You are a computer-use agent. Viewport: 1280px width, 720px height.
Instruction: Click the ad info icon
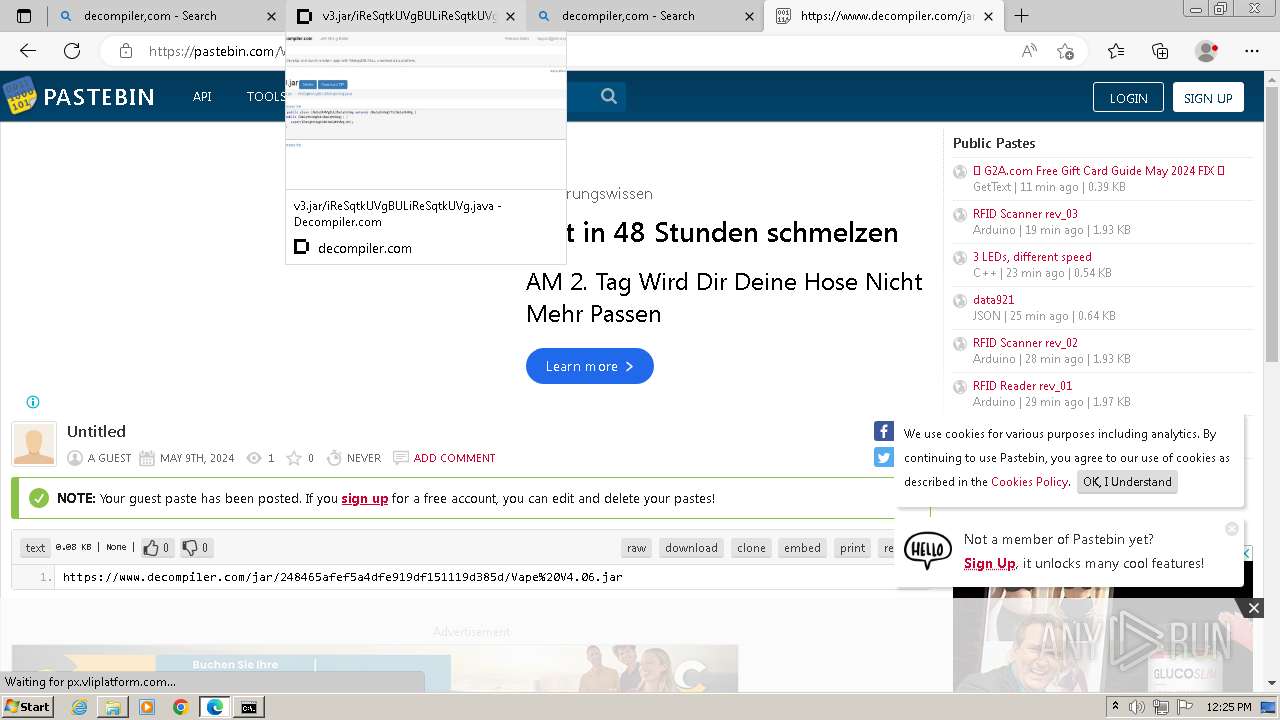(x=33, y=402)
